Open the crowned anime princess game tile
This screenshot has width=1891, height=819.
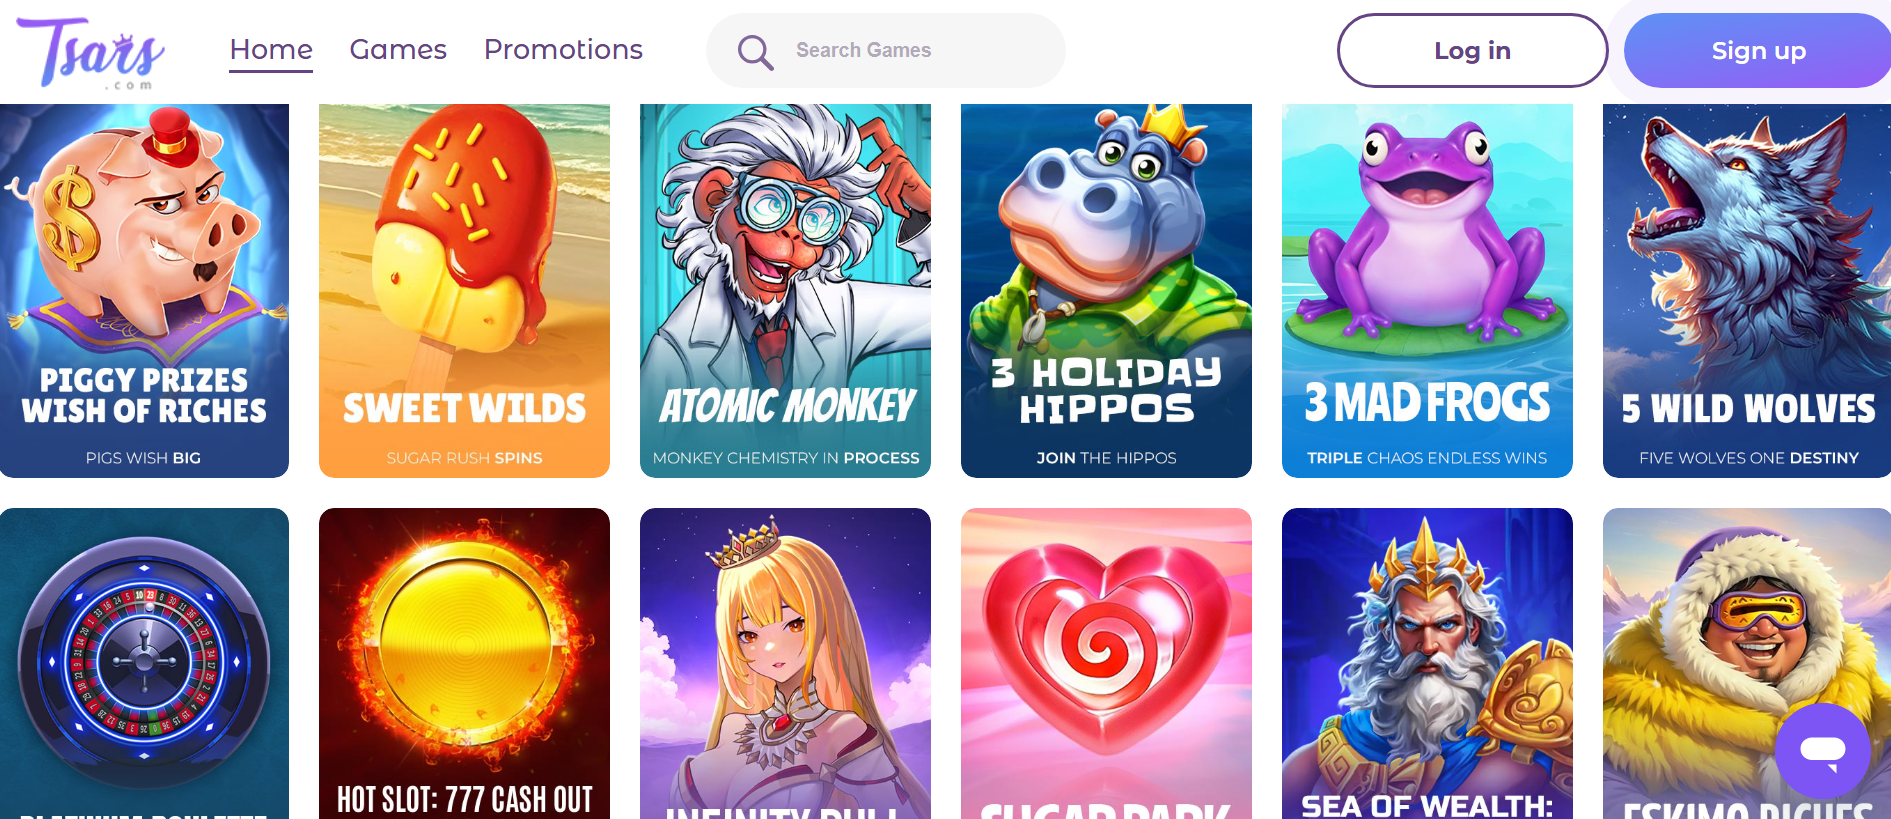[785, 663]
